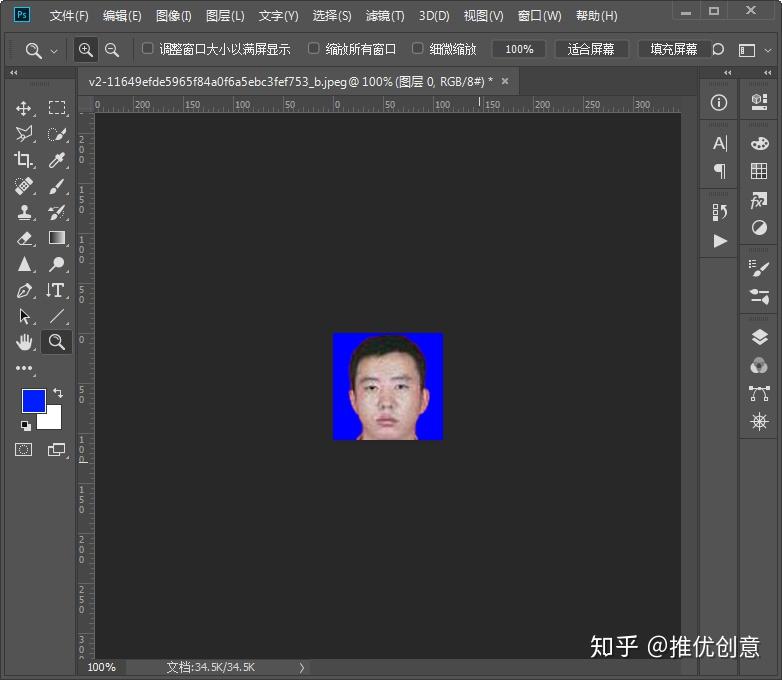Open the Paragraph panel icon
Viewport: 782px width, 680px height.
(720, 171)
